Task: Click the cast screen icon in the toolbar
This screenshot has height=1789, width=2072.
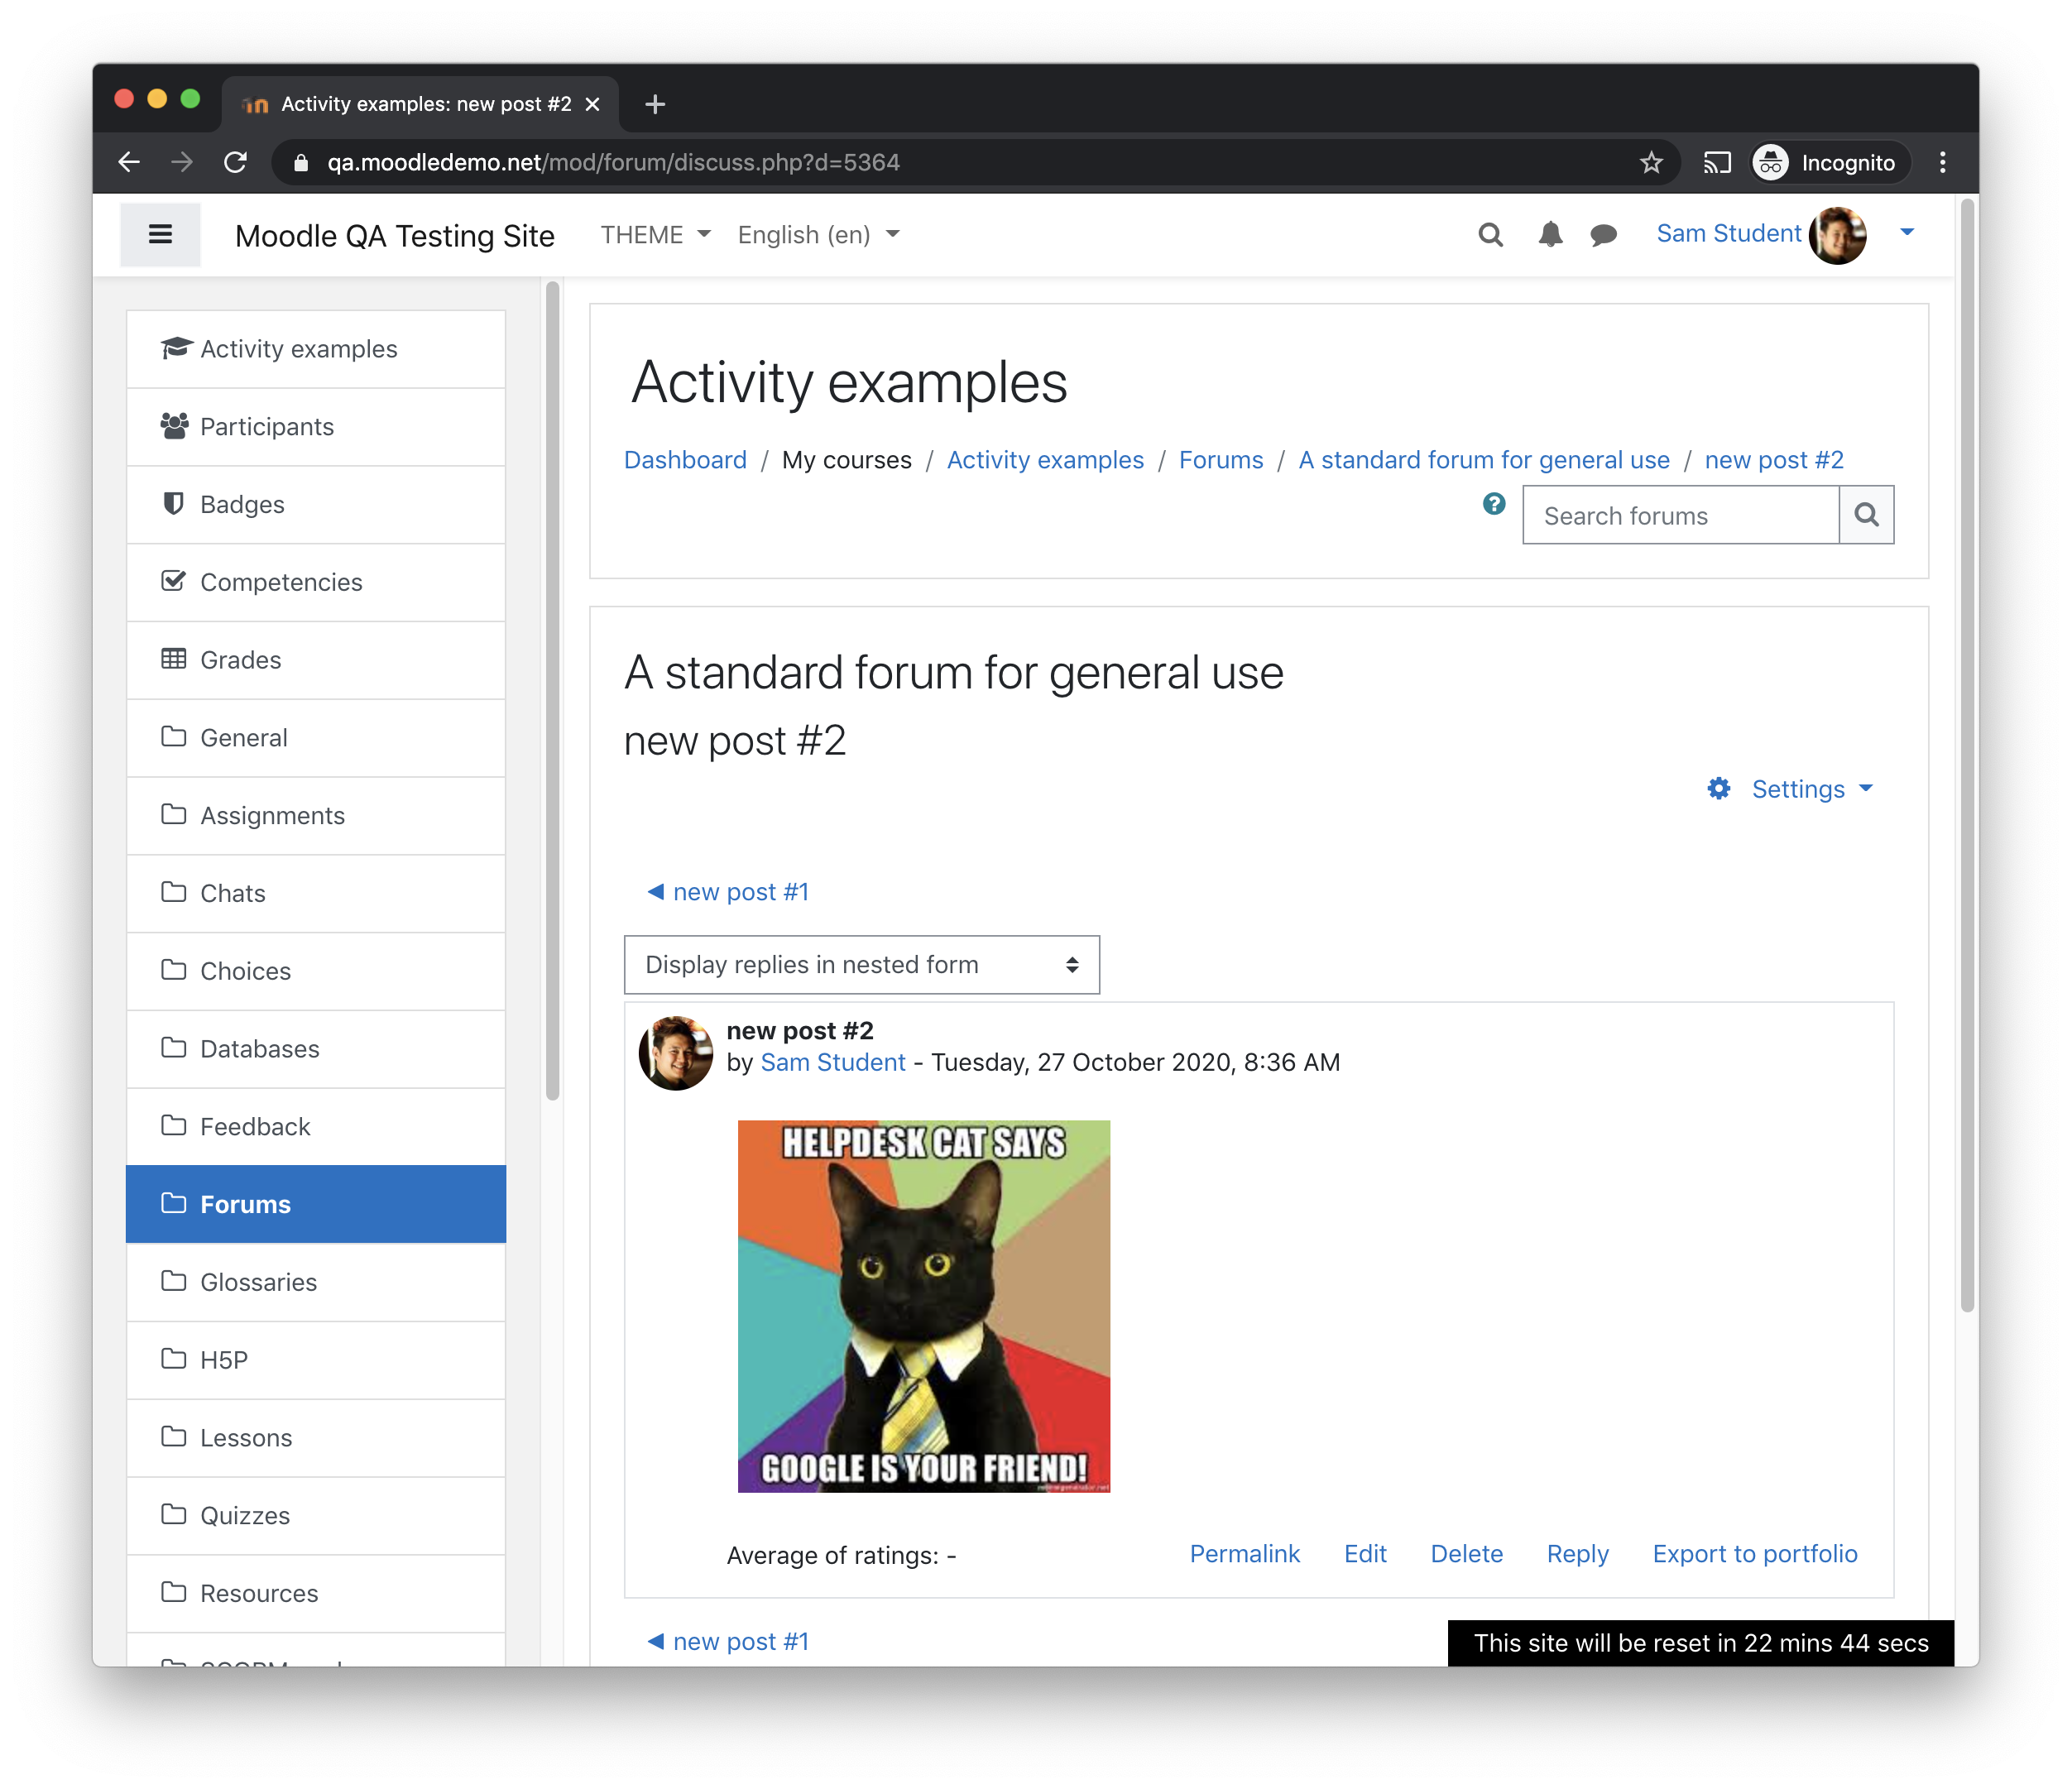Action: coord(1717,162)
